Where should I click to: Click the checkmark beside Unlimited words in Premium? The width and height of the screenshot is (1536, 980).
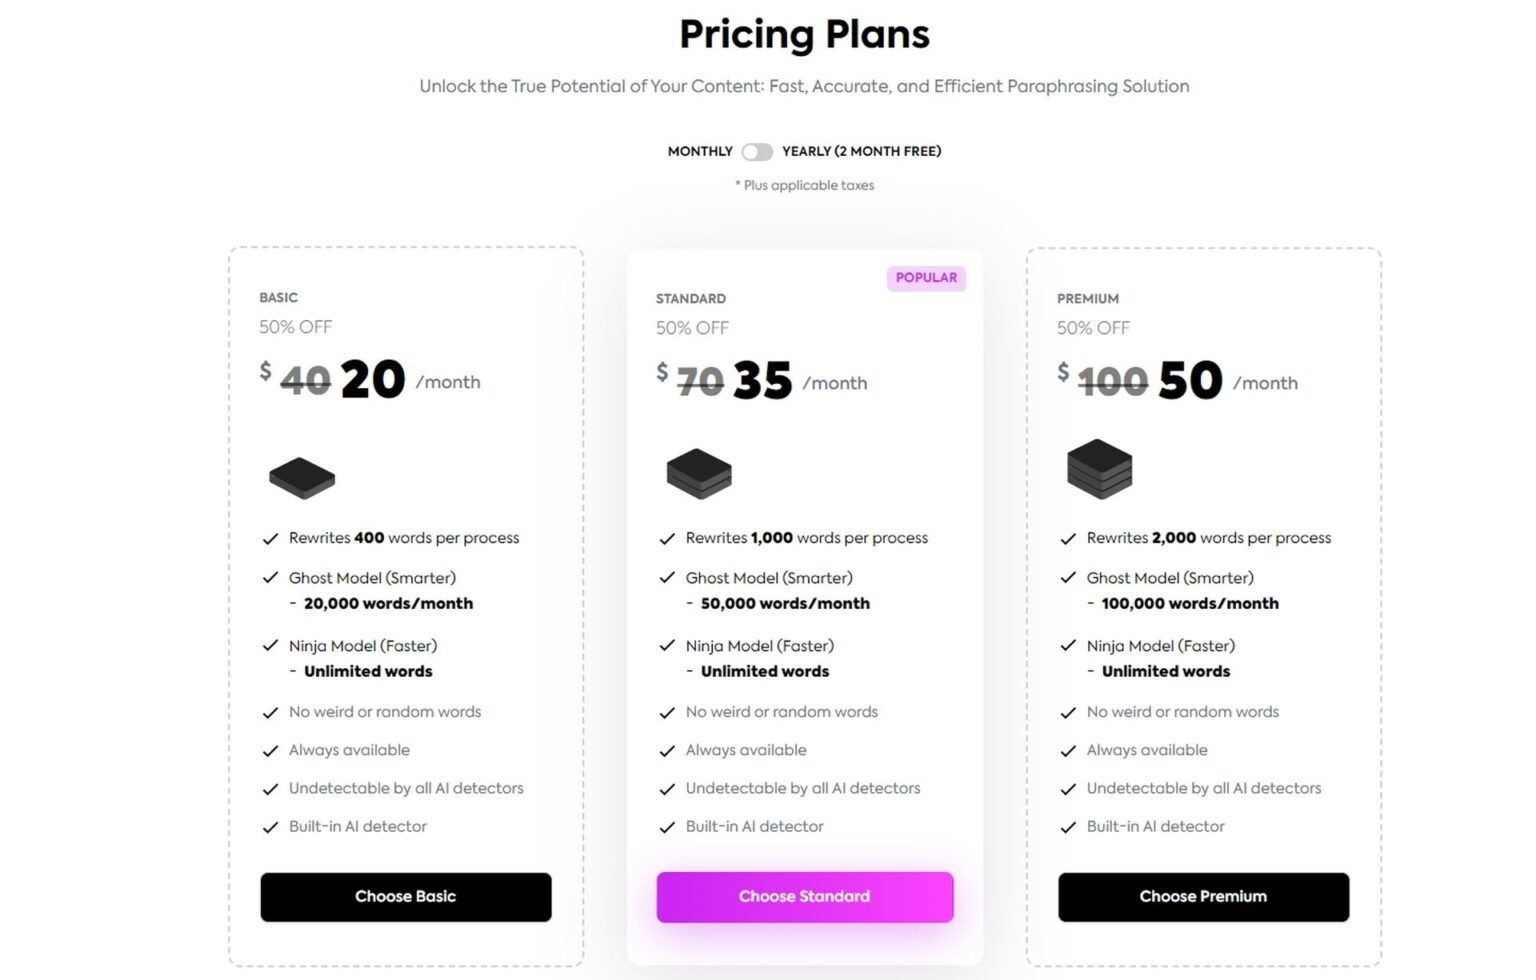pos(1068,647)
